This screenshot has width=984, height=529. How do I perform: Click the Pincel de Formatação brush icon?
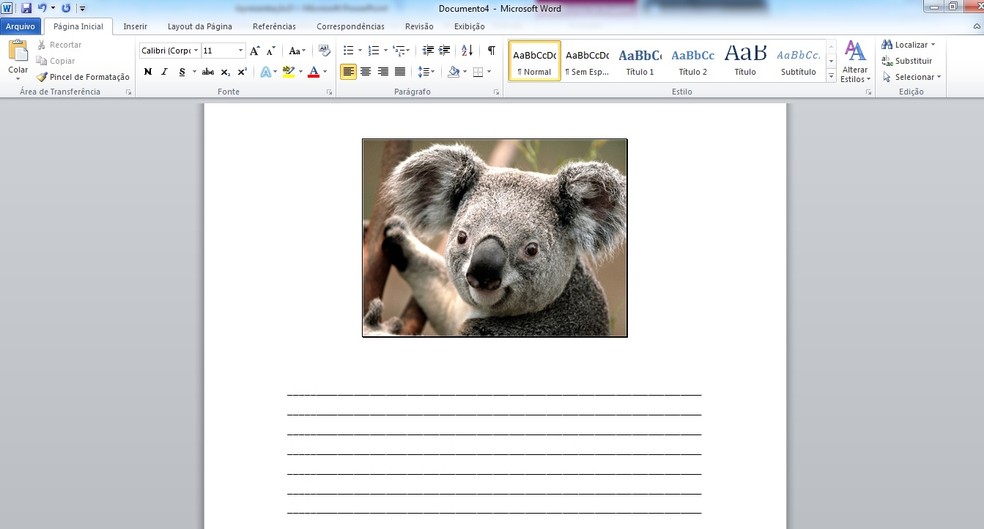[x=42, y=77]
